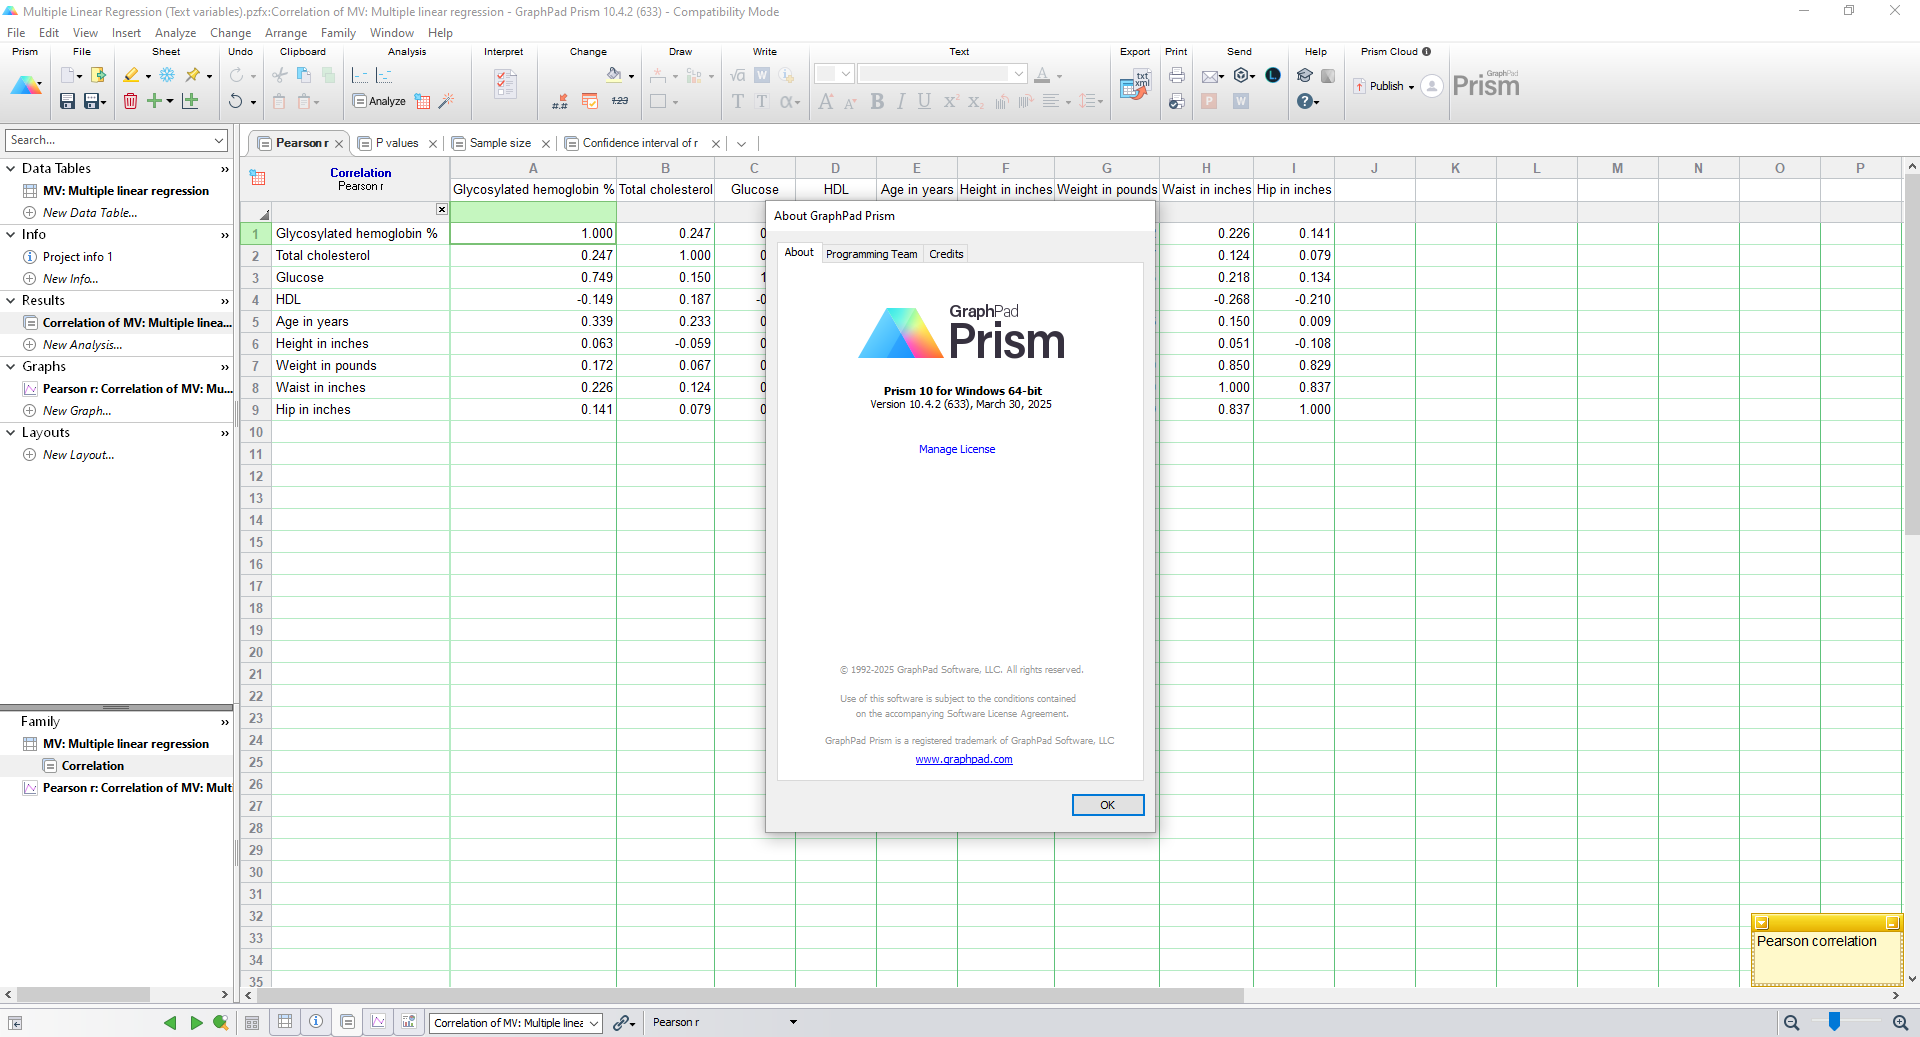
Task: Switch to the Sample size tab
Action: (x=500, y=143)
